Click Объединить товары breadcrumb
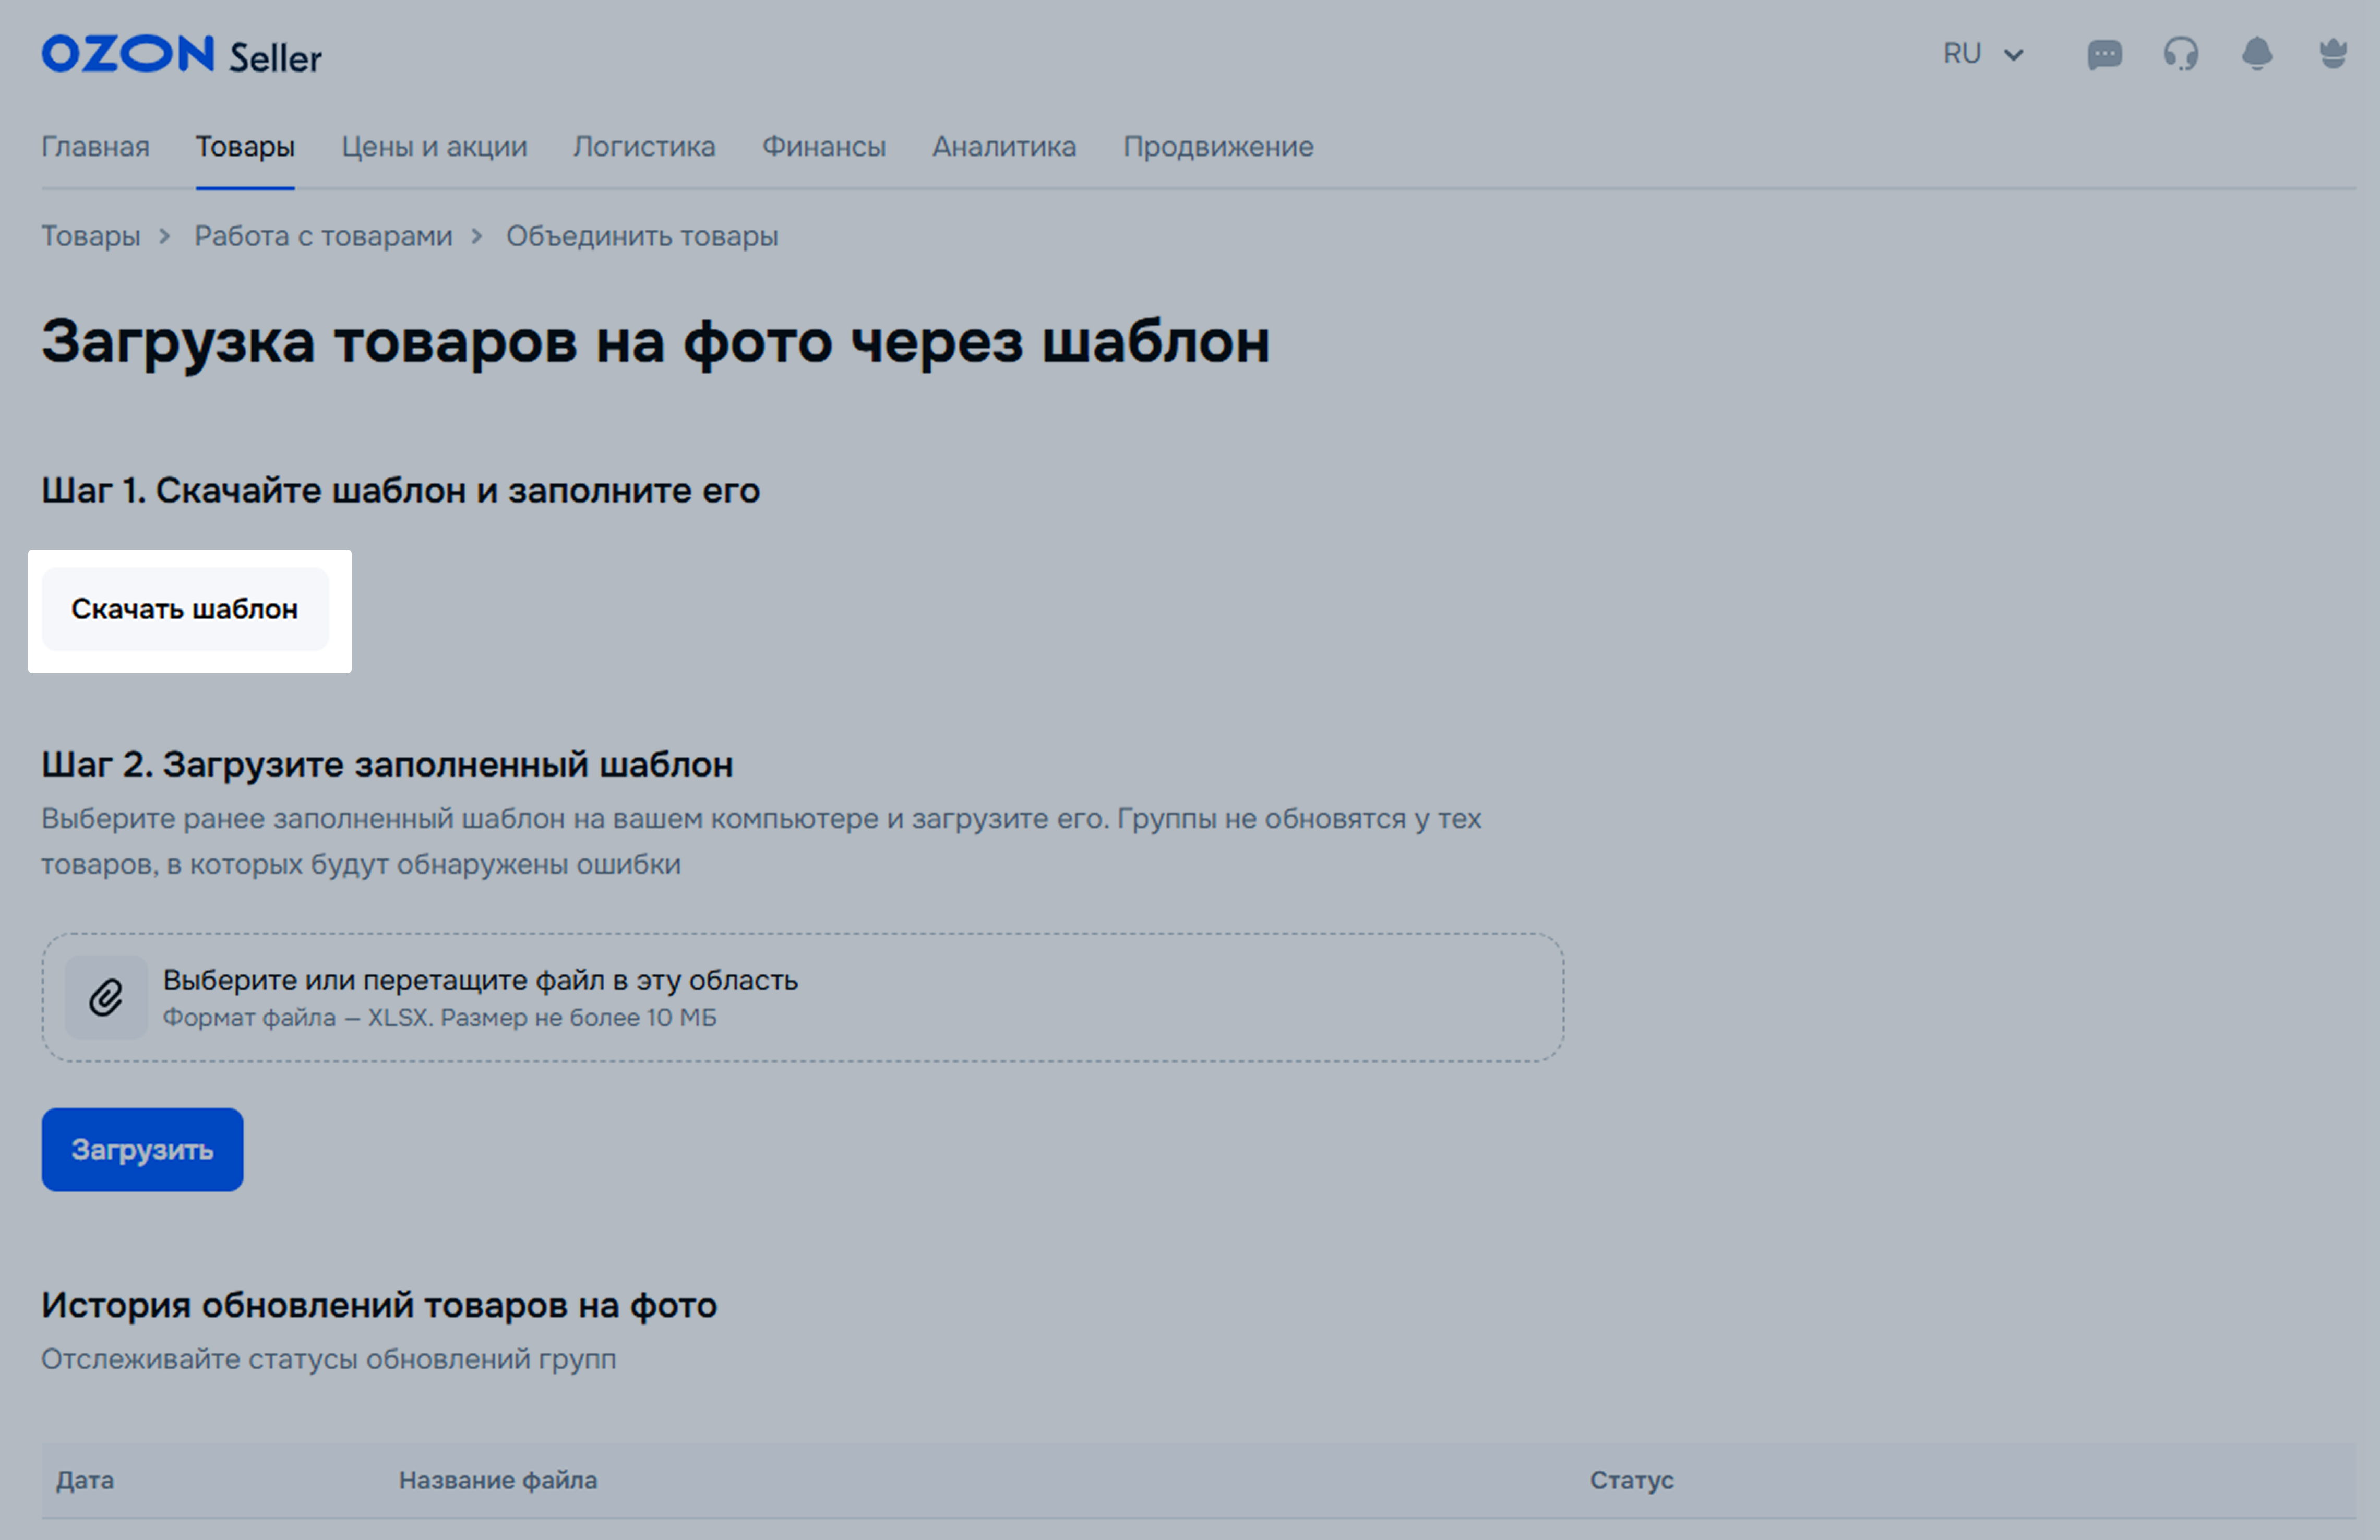This screenshot has height=1540, width=2380. (641, 236)
